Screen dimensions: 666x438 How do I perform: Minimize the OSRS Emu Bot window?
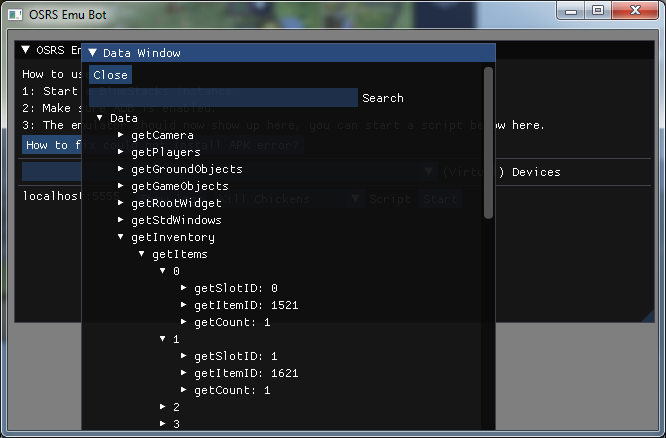pyautogui.click(x=571, y=11)
